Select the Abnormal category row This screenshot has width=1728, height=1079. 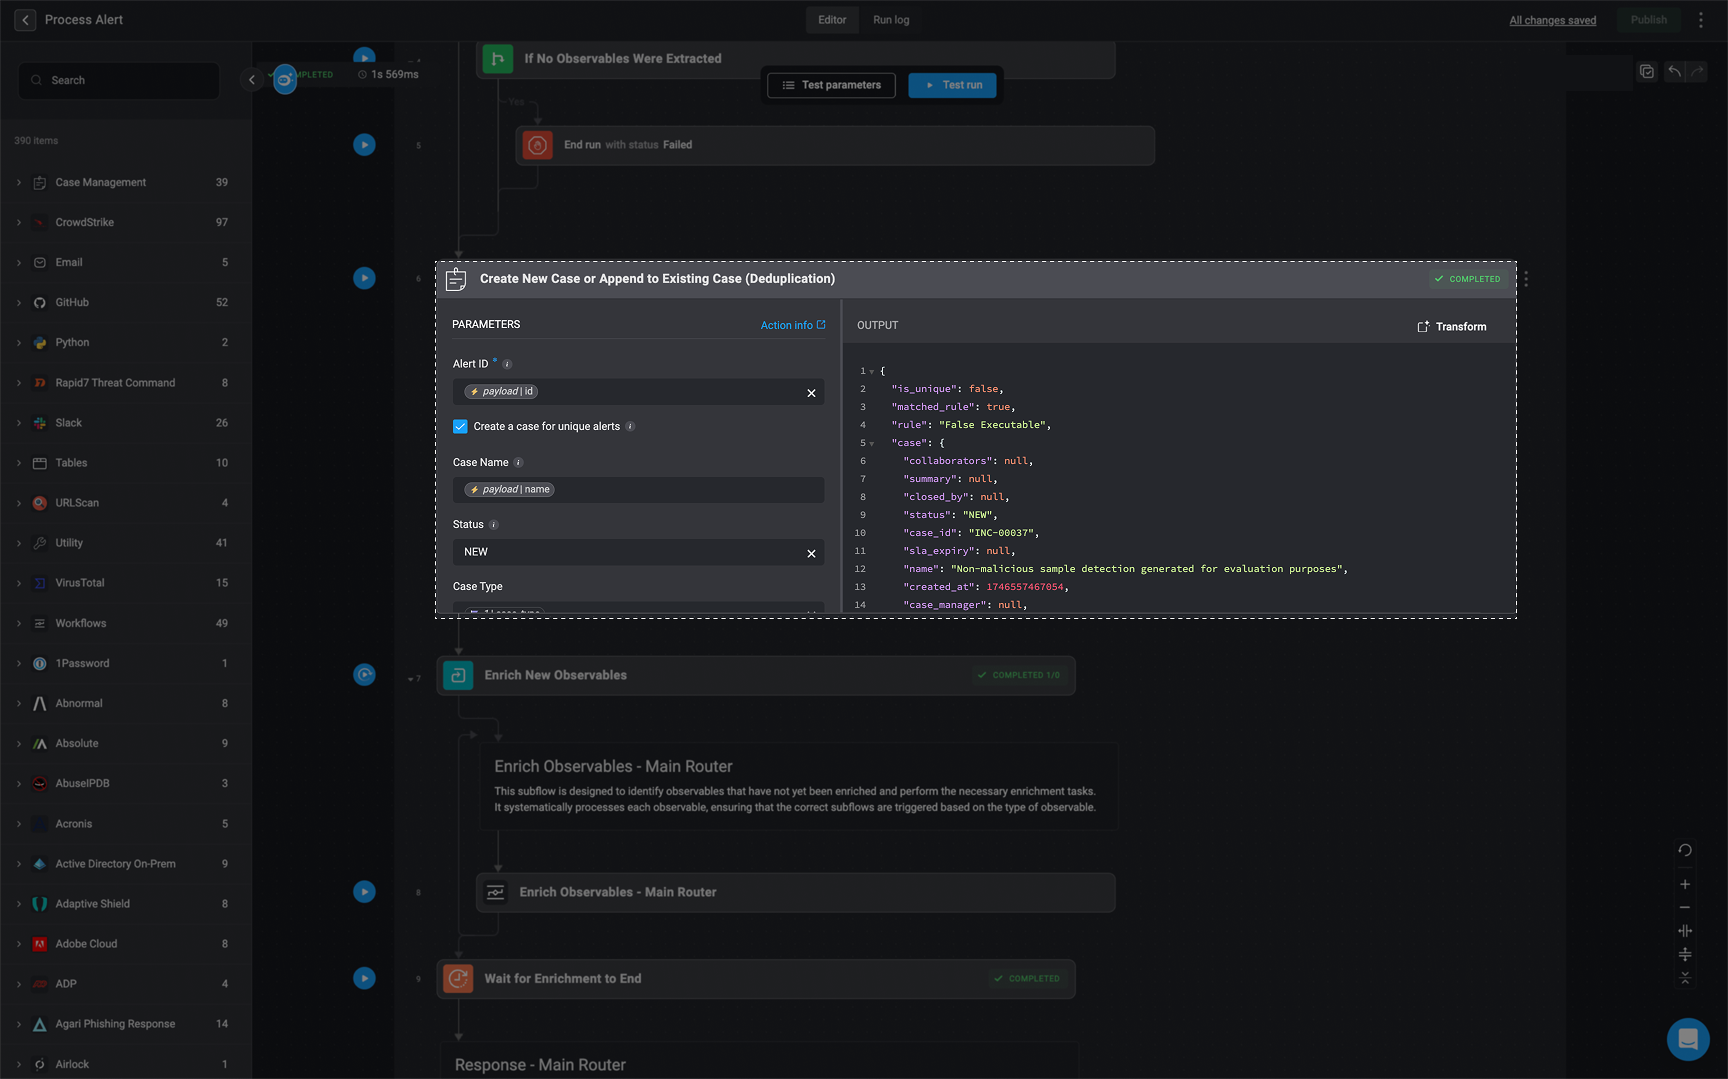coord(126,704)
